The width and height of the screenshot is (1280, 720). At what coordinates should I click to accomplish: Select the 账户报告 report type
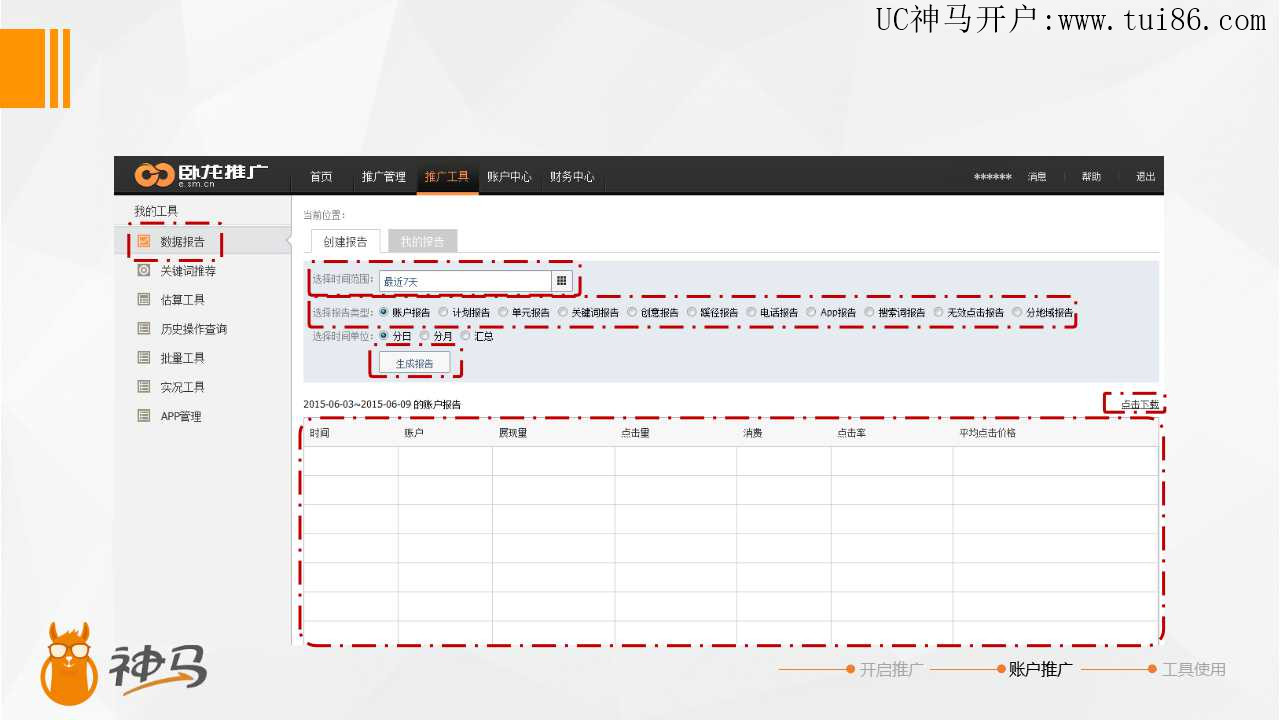[384, 312]
